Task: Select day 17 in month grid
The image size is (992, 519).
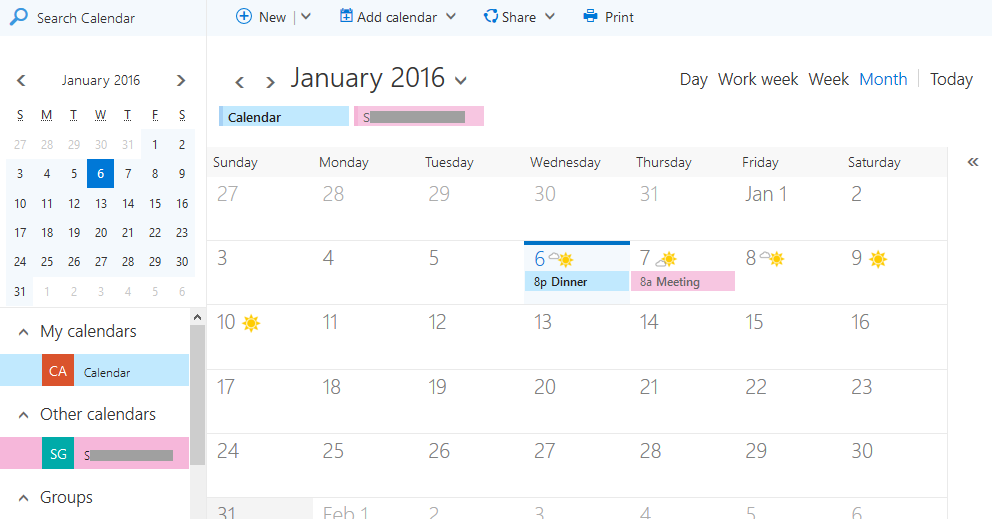Action: (x=260, y=402)
